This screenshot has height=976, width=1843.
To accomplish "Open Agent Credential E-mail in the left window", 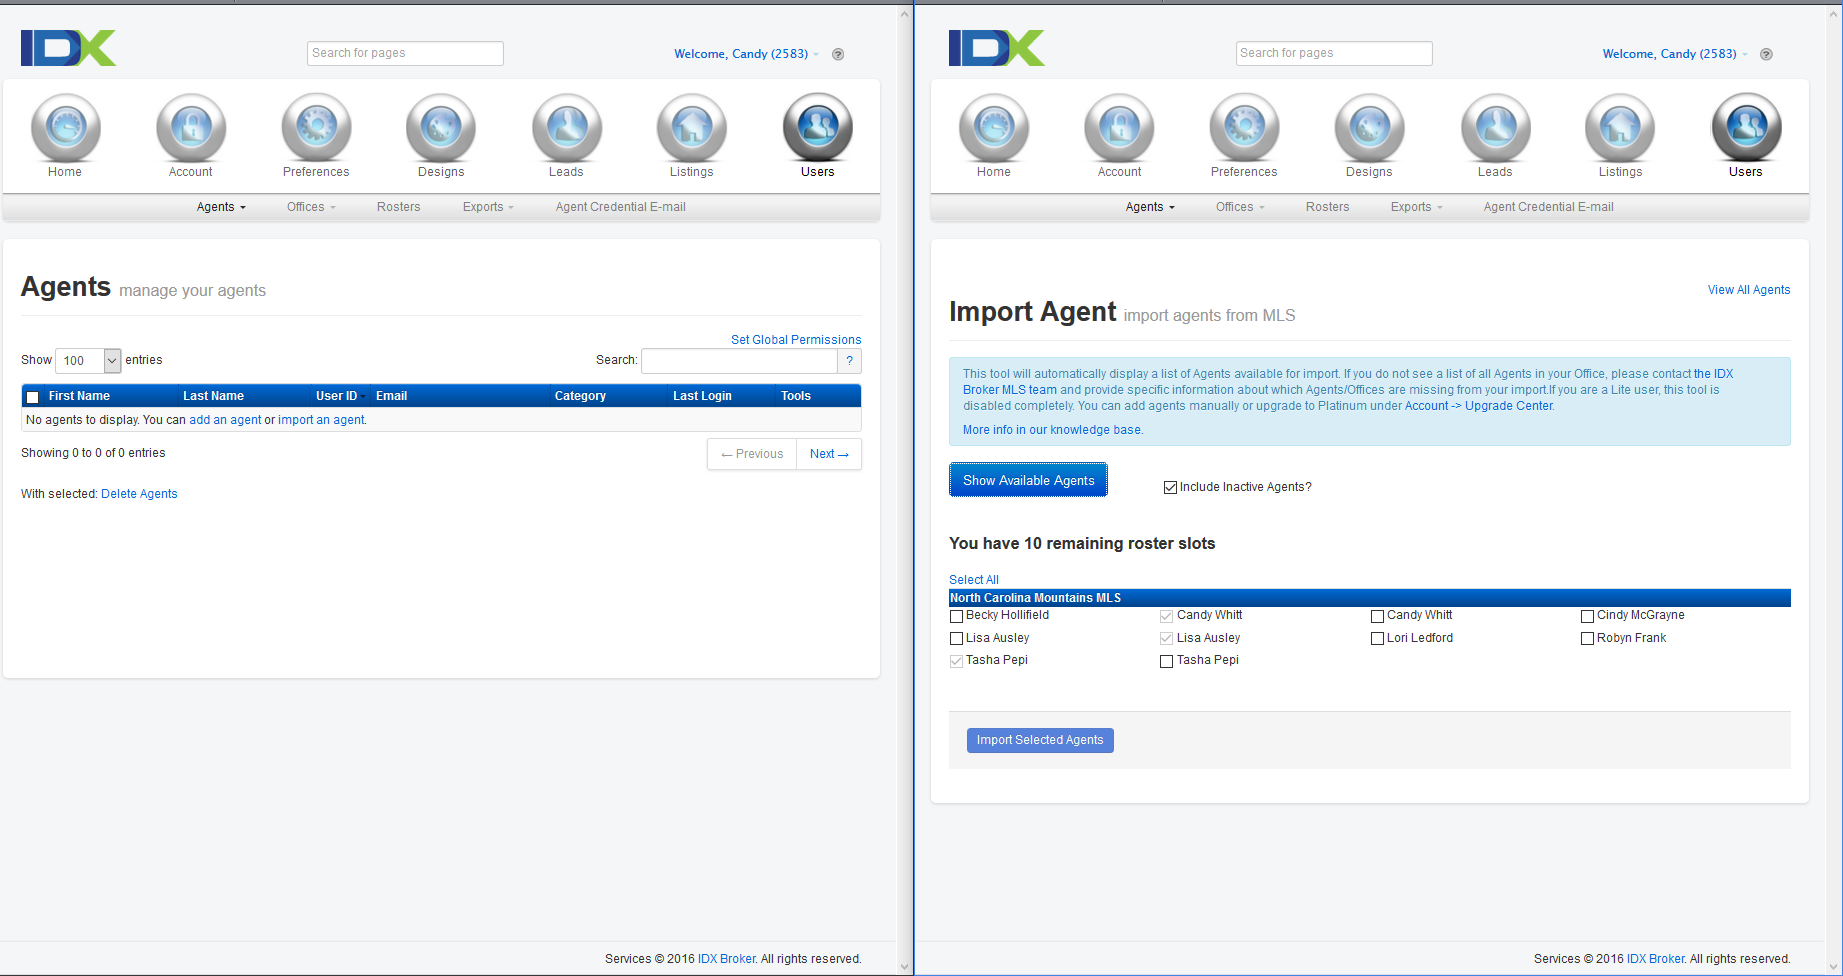I will tap(621, 207).
